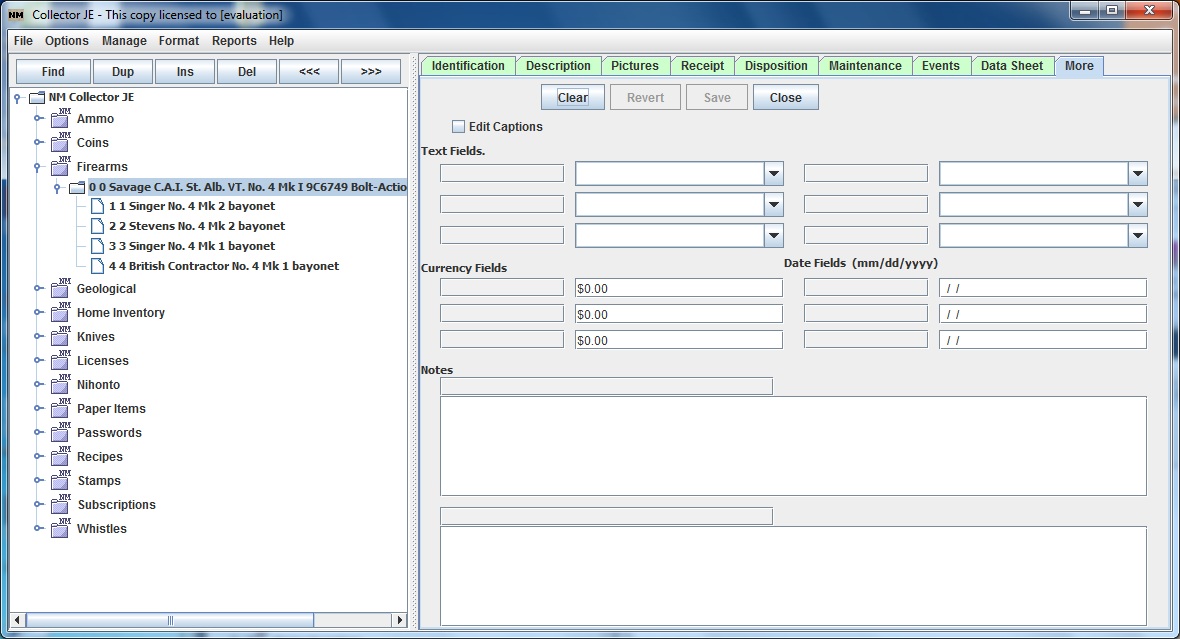Collapse the Firearms tree node

pyautogui.click(x=38, y=167)
